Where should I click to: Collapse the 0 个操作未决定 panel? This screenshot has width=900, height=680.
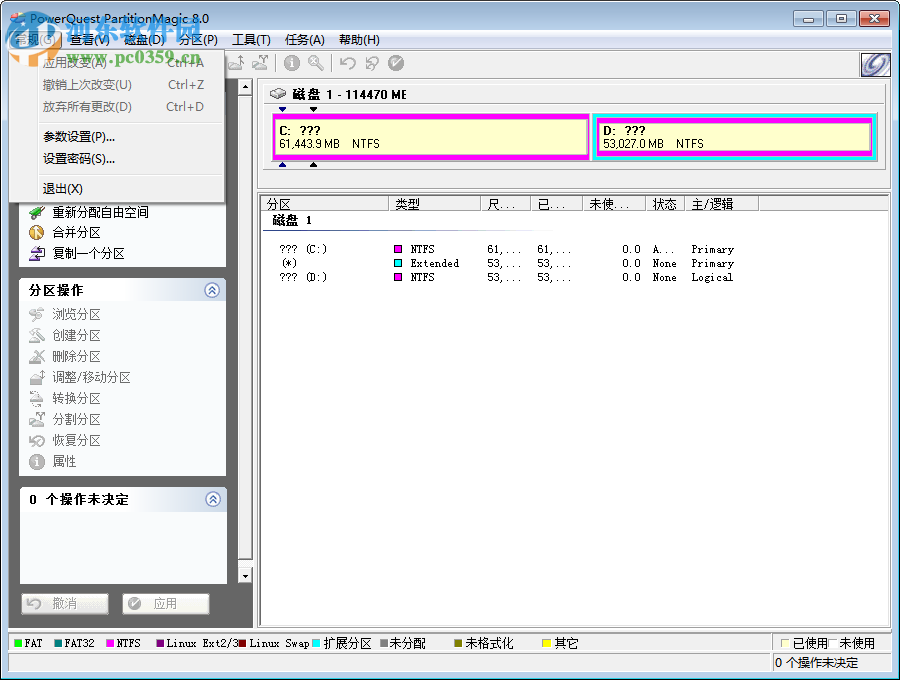pos(211,499)
